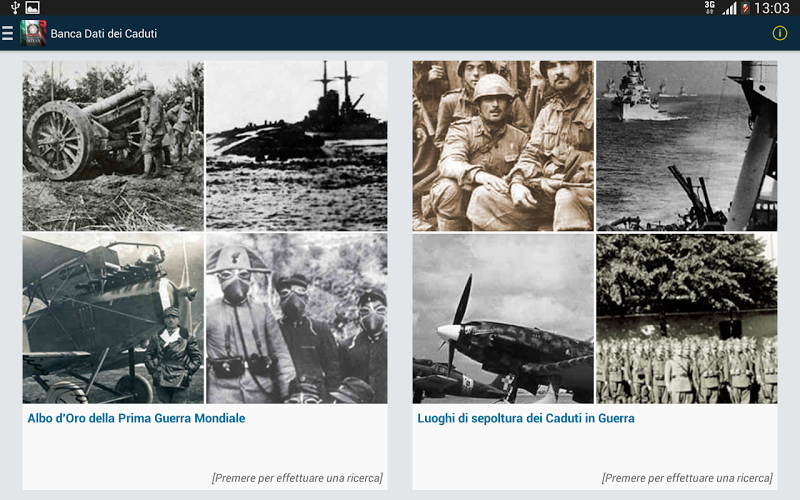Select the troops in formation photo

687,318
